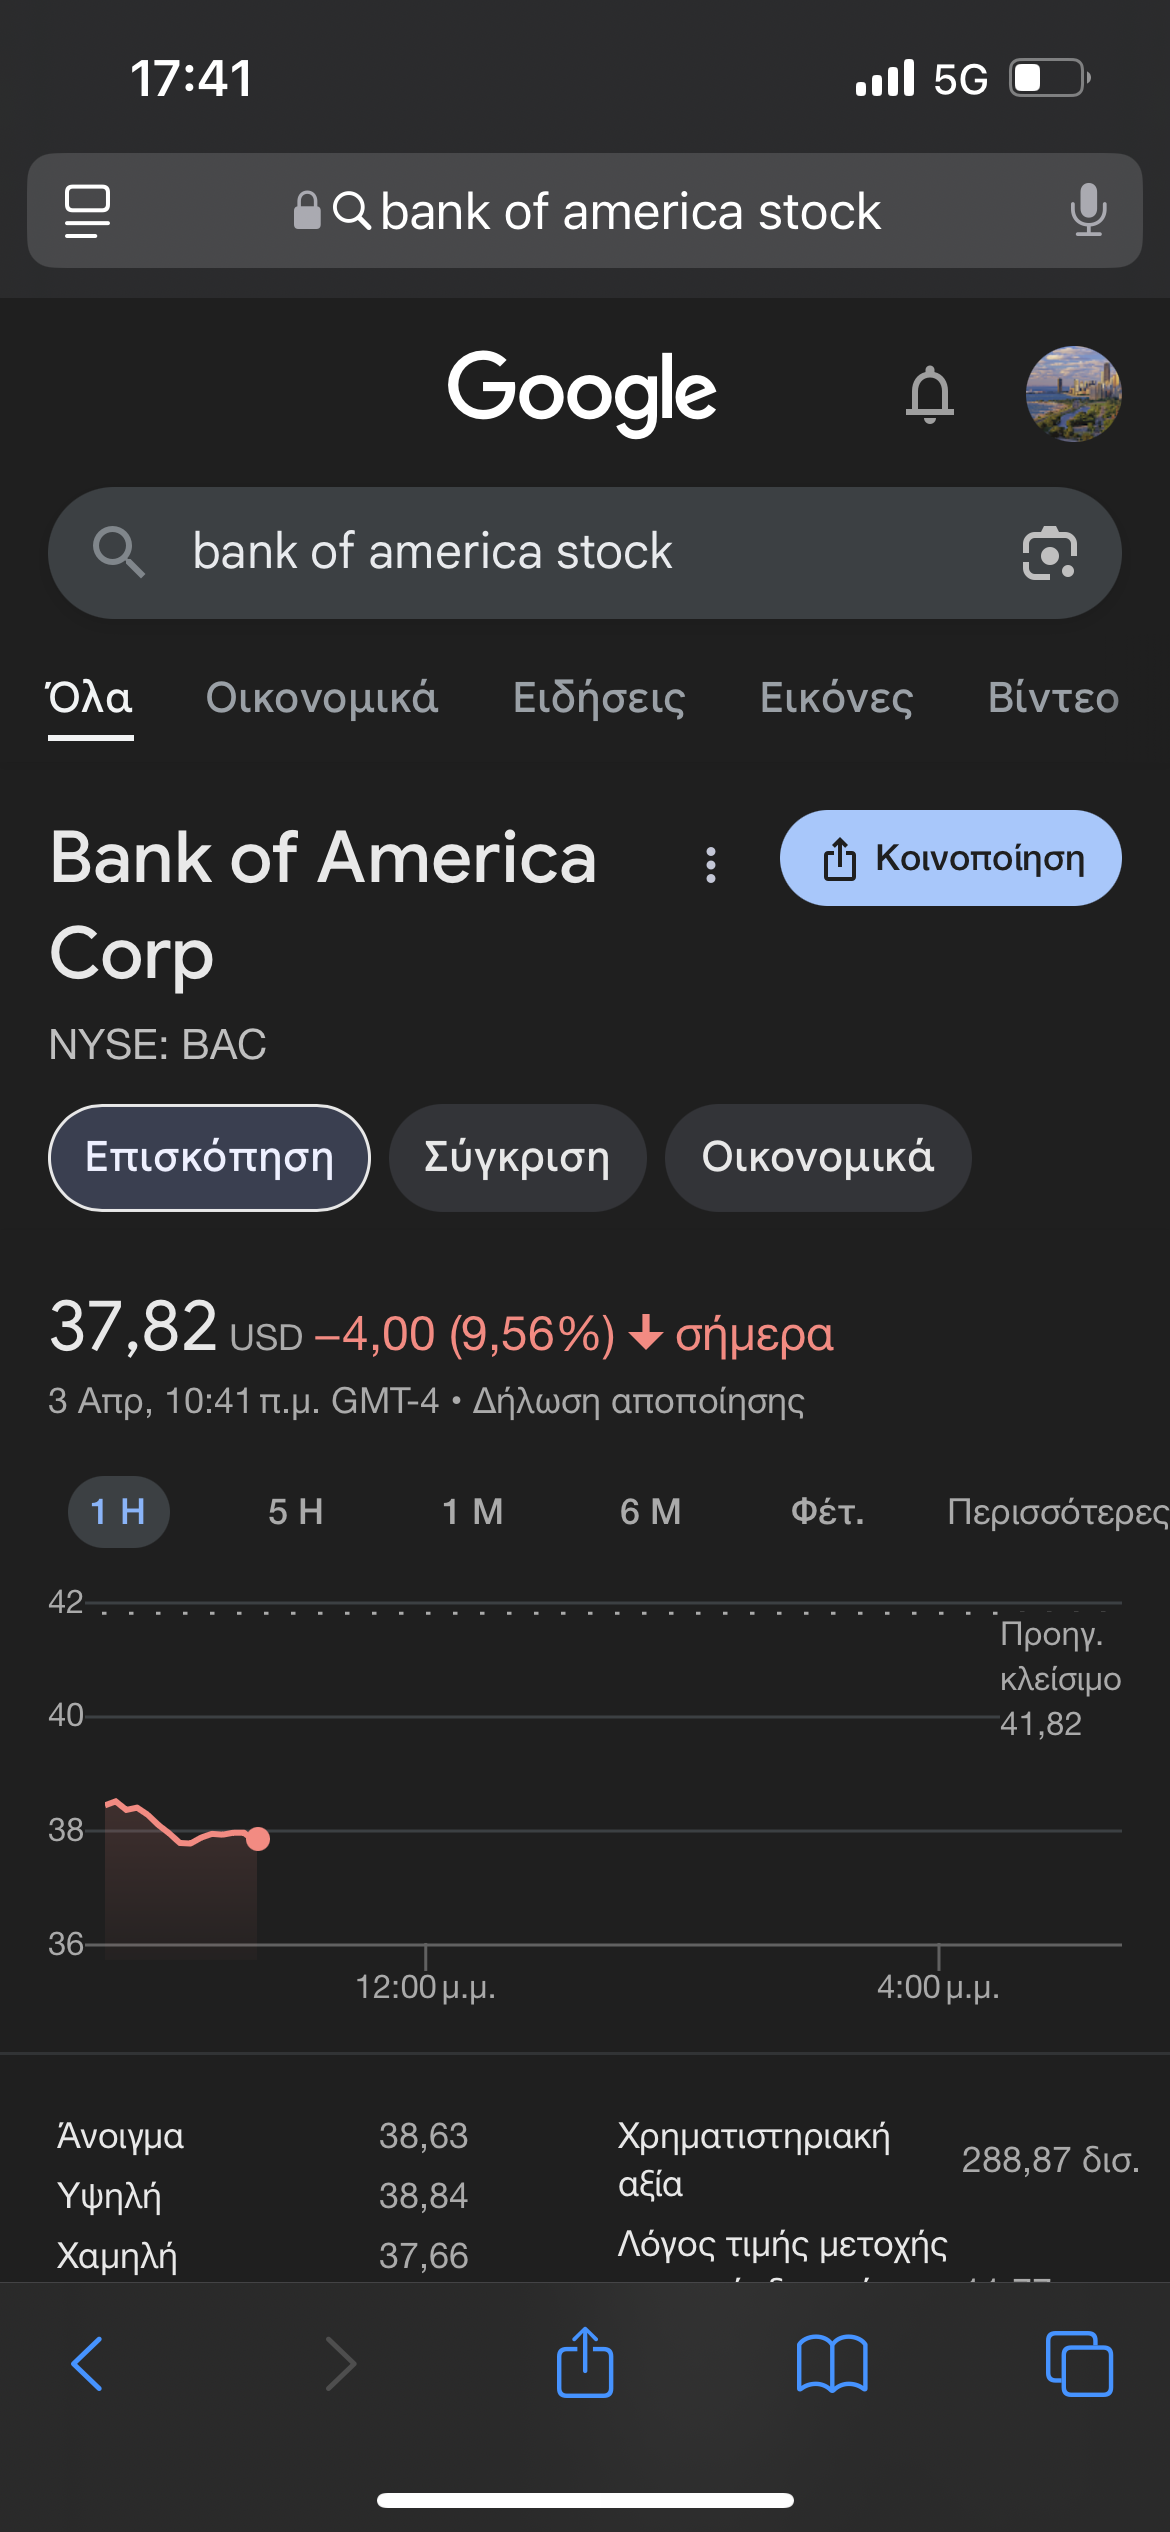Open the page format reader icon
Image resolution: width=1170 pixels, height=2532 pixels.
87,210
